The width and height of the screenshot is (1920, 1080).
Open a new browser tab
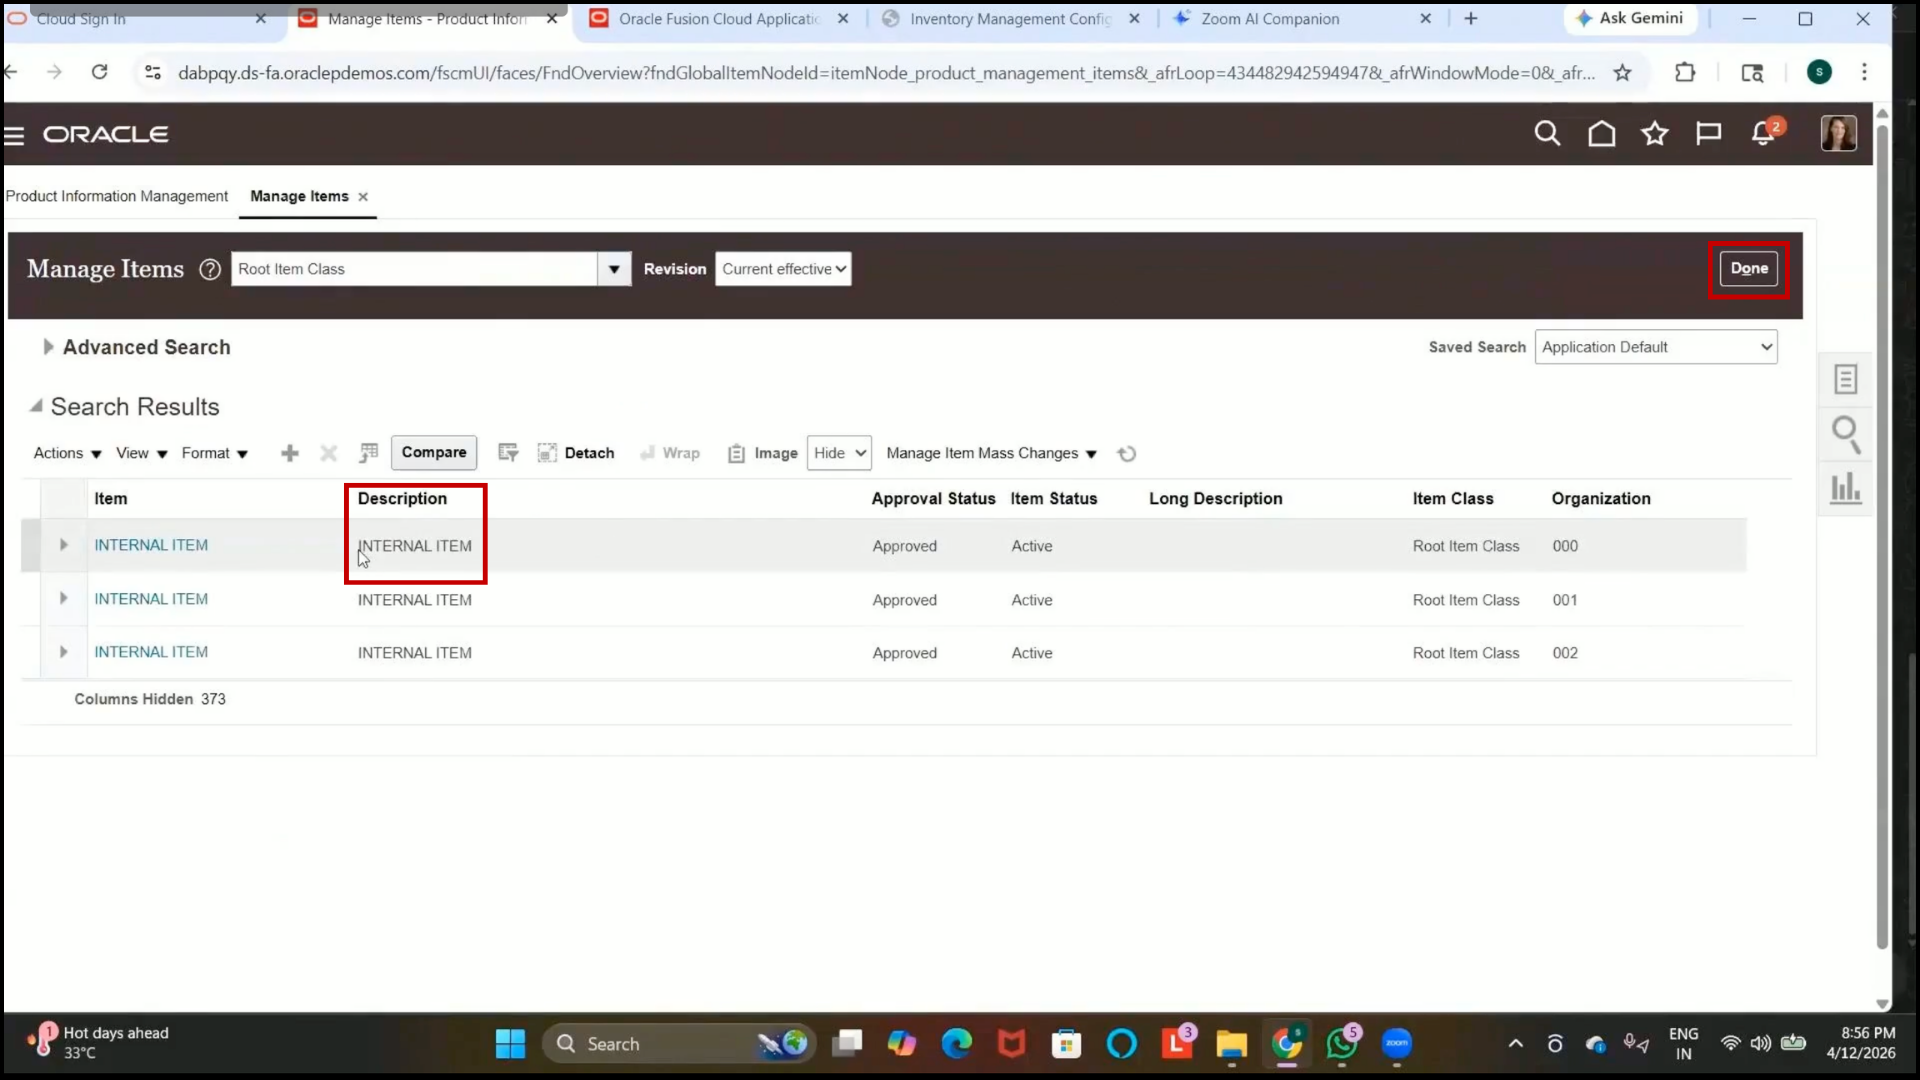(x=1471, y=18)
